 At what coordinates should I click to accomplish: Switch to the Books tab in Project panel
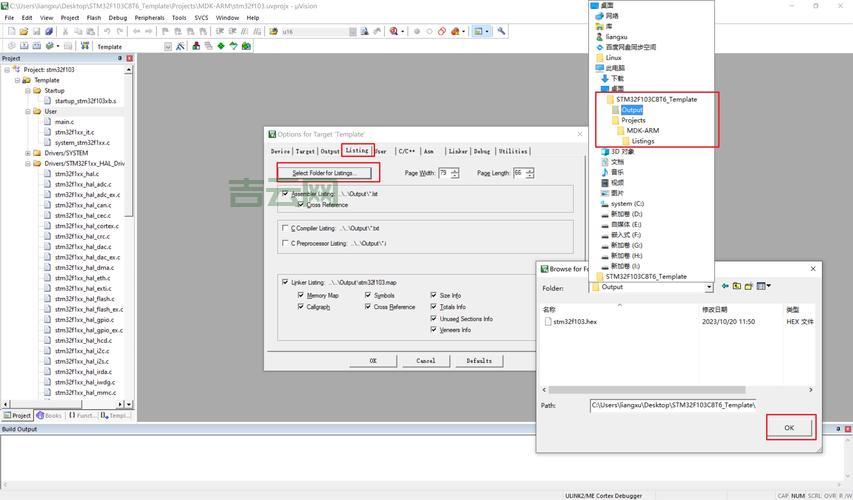point(49,416)
